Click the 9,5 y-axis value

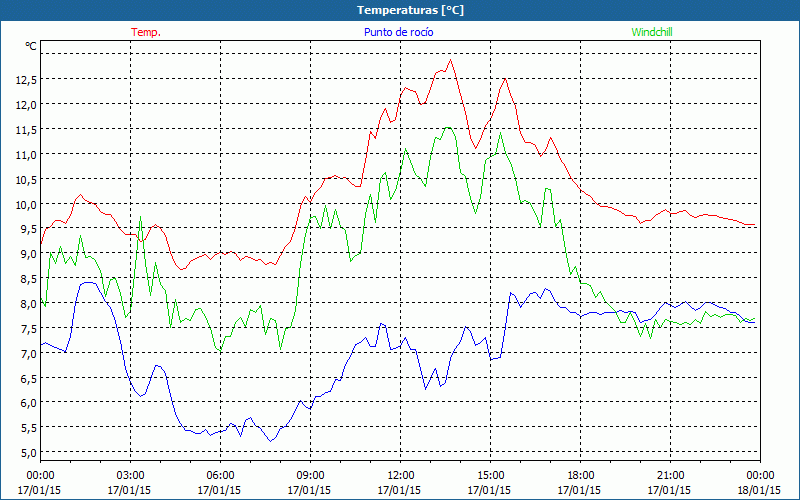[28, 229]
